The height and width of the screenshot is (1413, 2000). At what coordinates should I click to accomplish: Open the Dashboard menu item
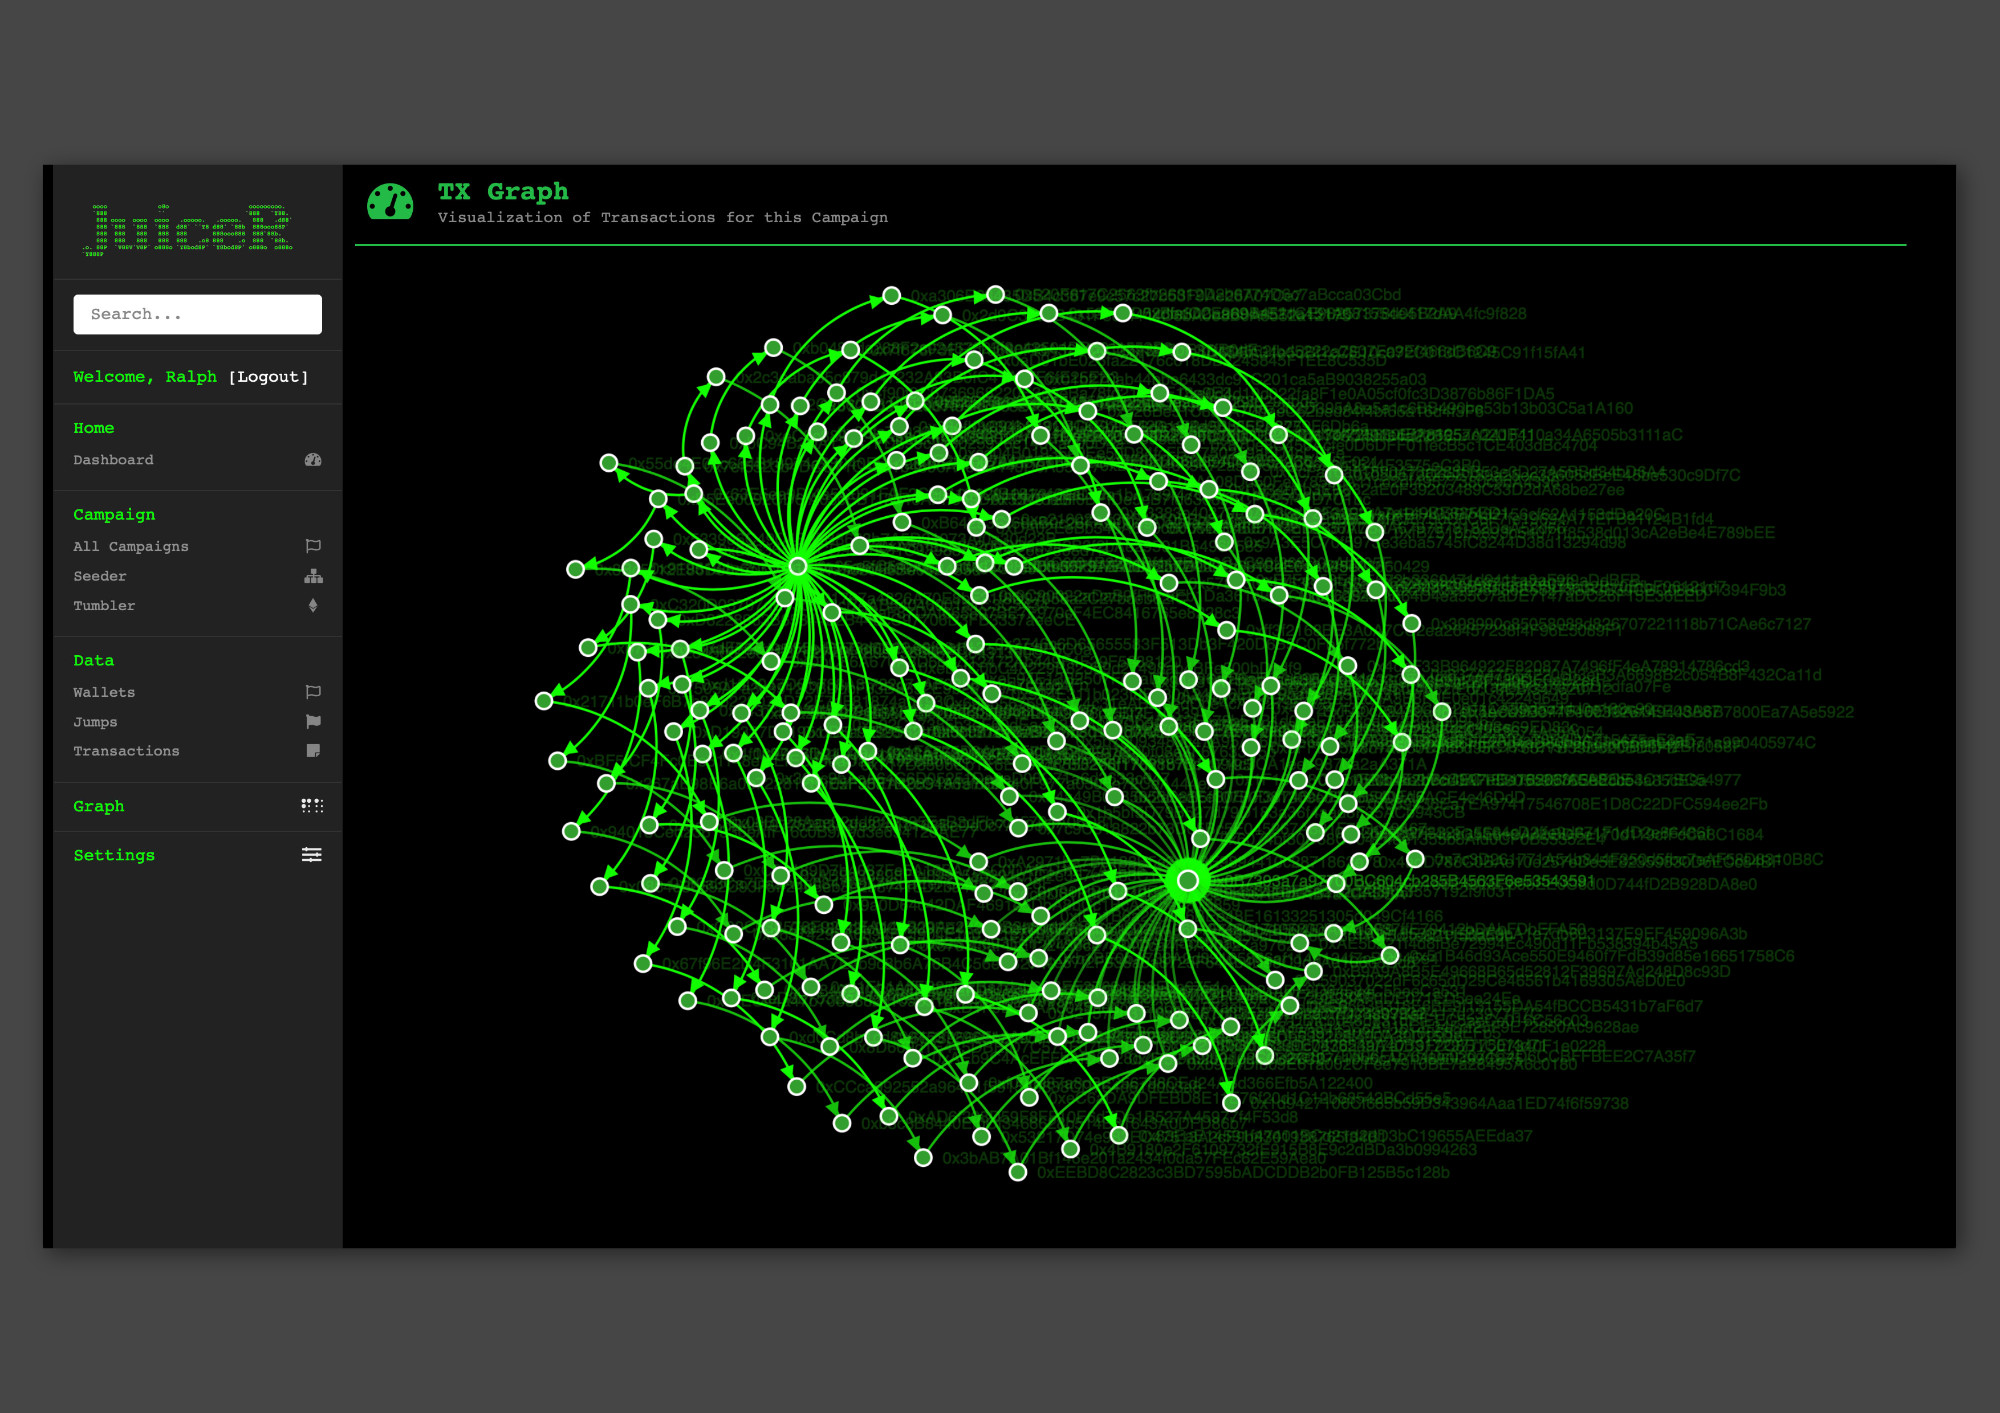click(113, 460)
